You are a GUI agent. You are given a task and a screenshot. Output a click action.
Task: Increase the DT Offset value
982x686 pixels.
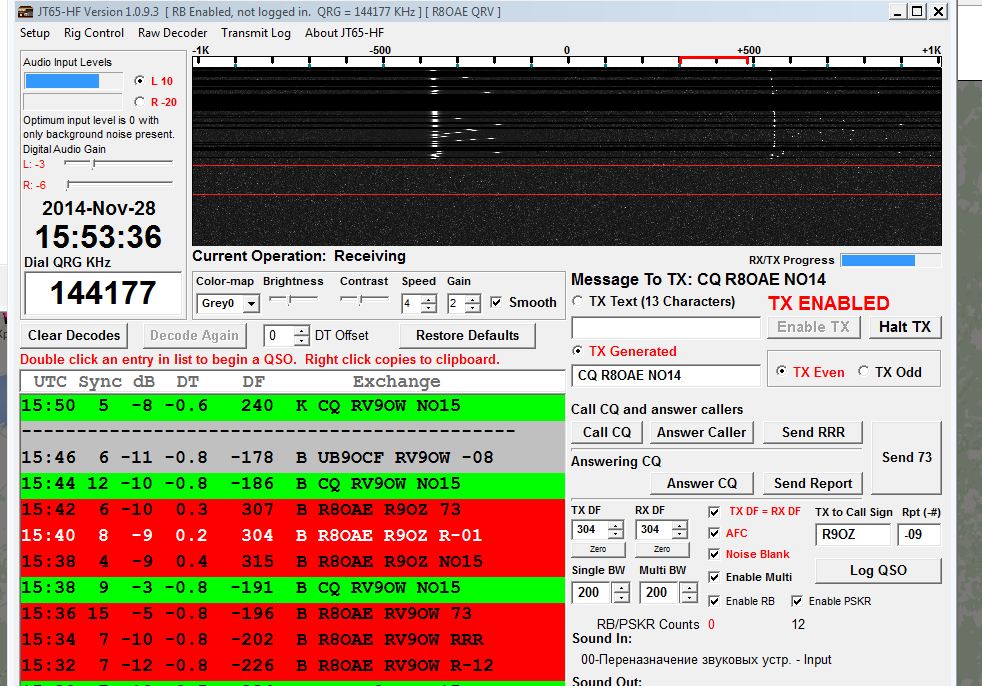(303, 331)
